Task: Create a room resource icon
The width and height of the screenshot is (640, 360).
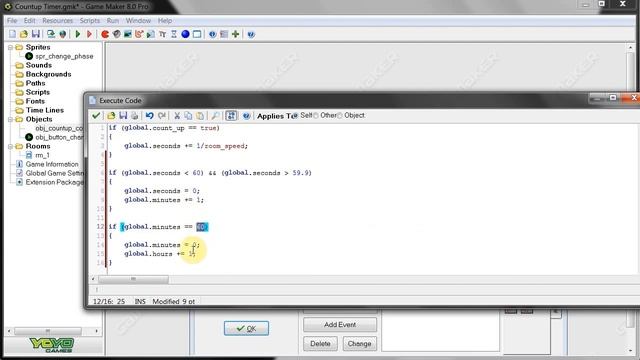Action: tap(197, 34)
